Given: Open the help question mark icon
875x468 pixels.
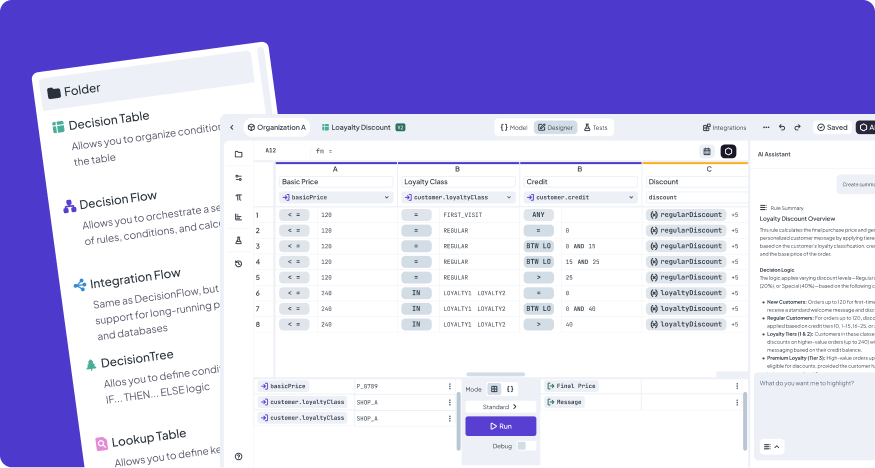Looking at the screenshot, I should coord(239,456).
